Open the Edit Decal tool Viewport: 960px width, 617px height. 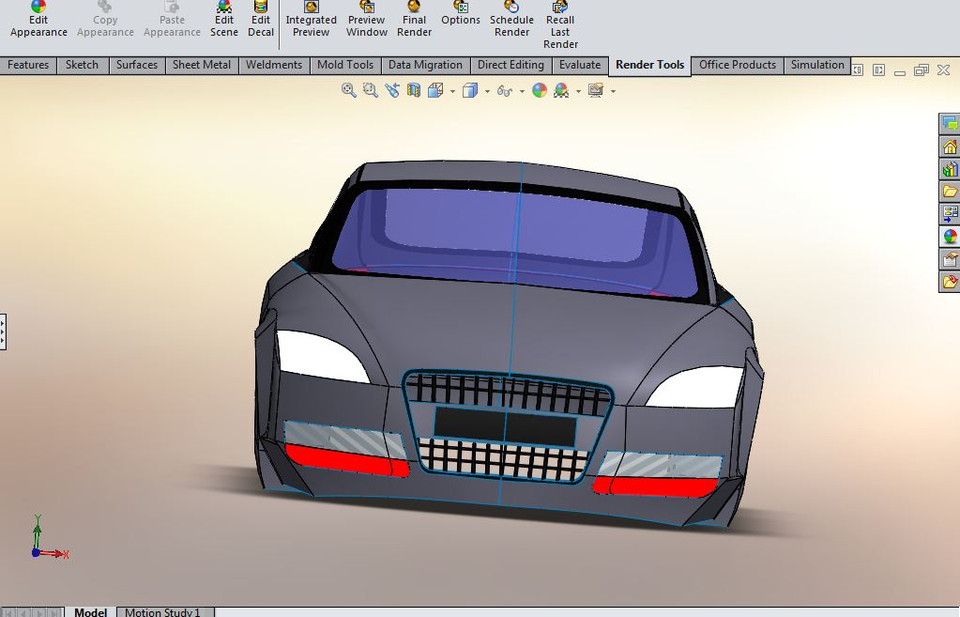tap(260, 20)
